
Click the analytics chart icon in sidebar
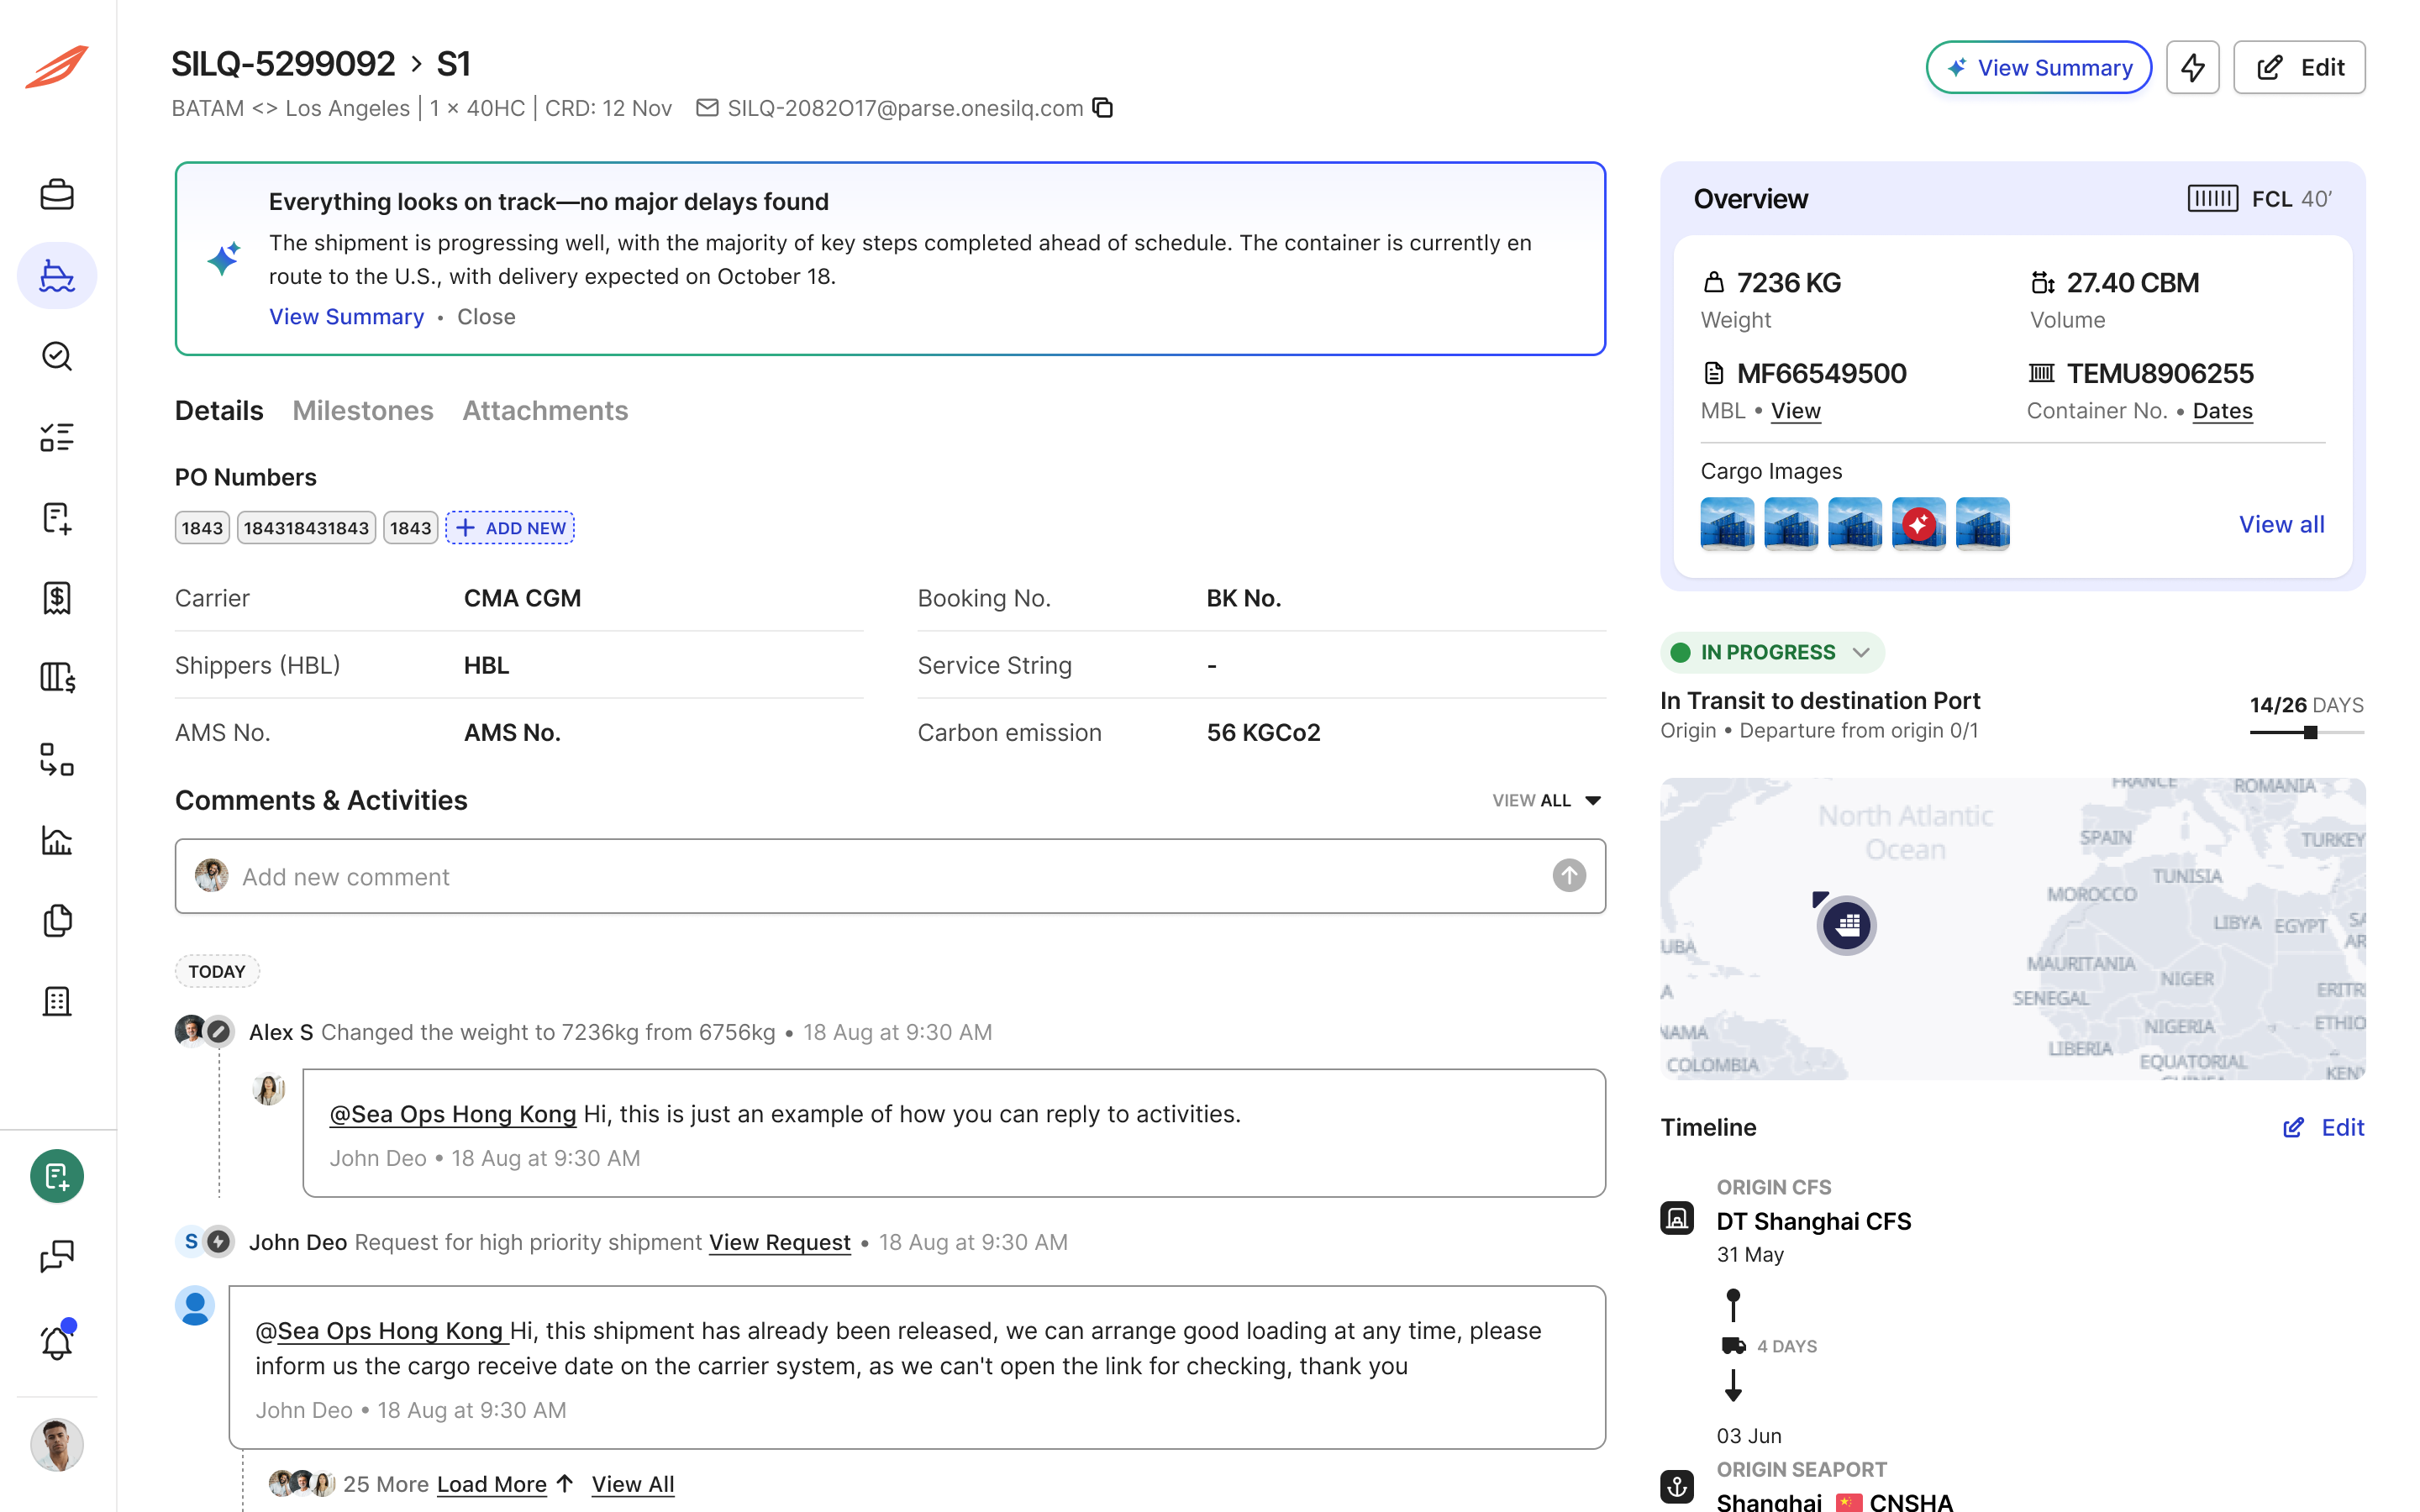(x=57, y=841)
